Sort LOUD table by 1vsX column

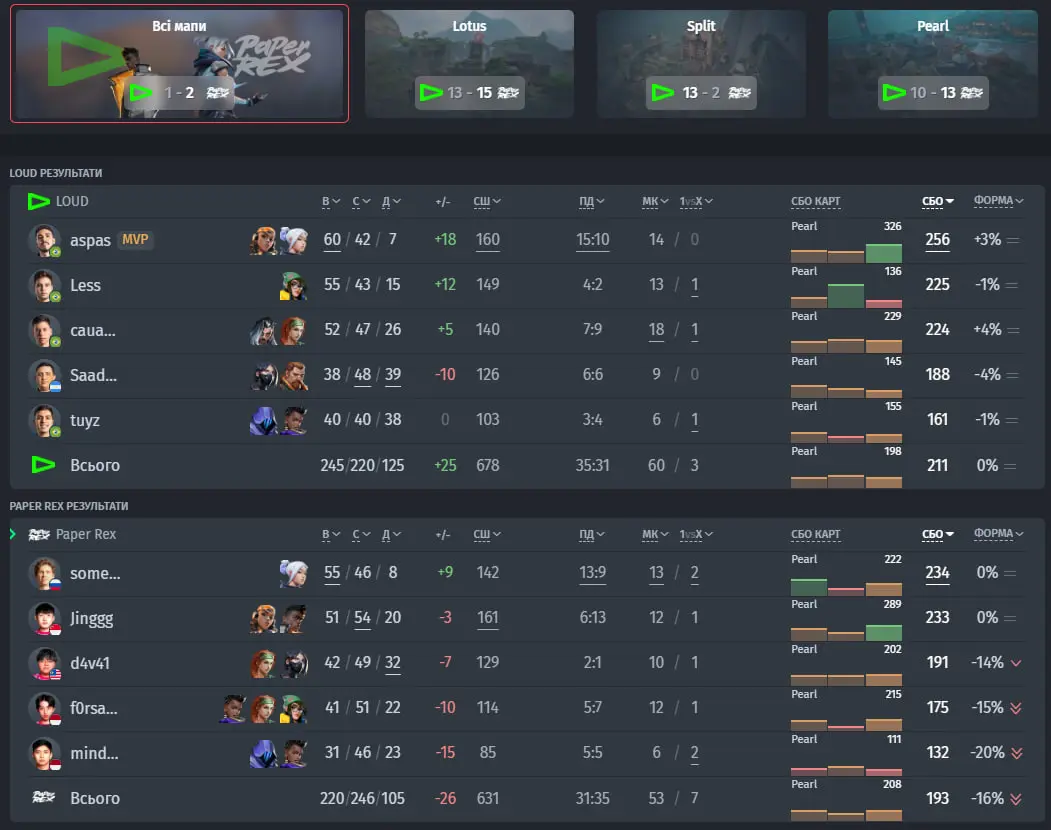tap(696, 201)
